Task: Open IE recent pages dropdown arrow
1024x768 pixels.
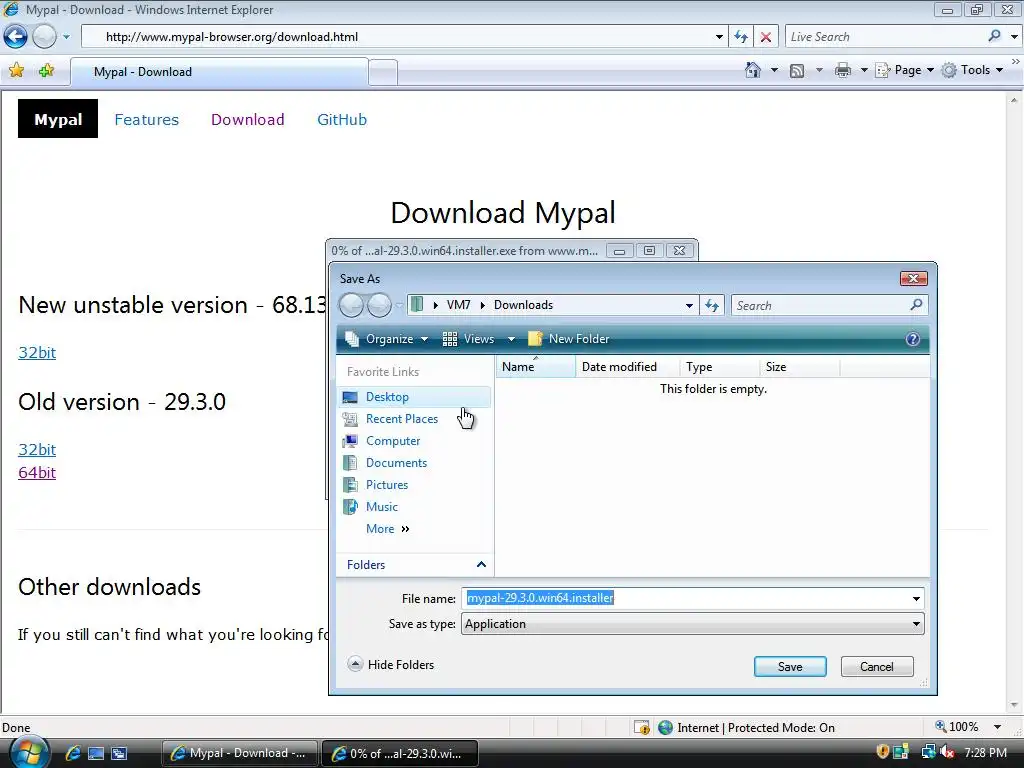Action: tap(66, 37)
